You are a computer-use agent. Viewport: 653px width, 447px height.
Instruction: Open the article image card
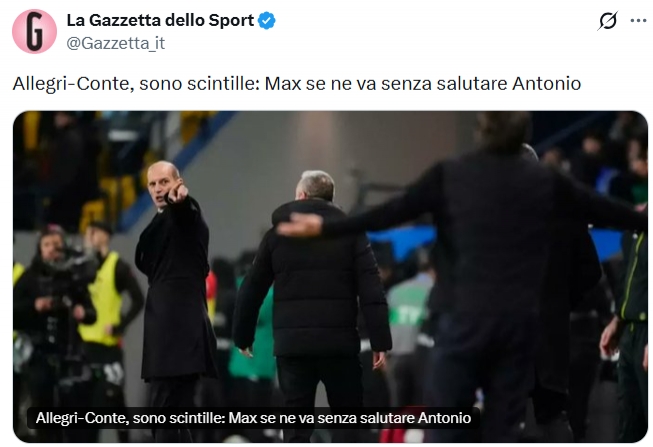pyautogui.click(x=330, y=277)
